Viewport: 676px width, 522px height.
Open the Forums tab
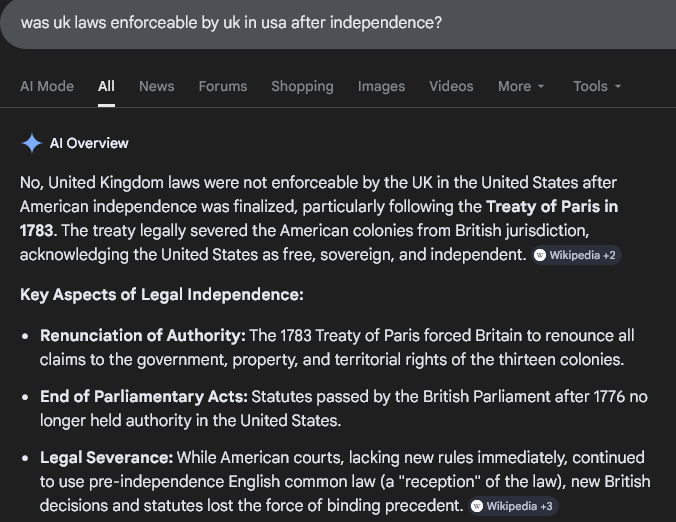coord(223,86)
